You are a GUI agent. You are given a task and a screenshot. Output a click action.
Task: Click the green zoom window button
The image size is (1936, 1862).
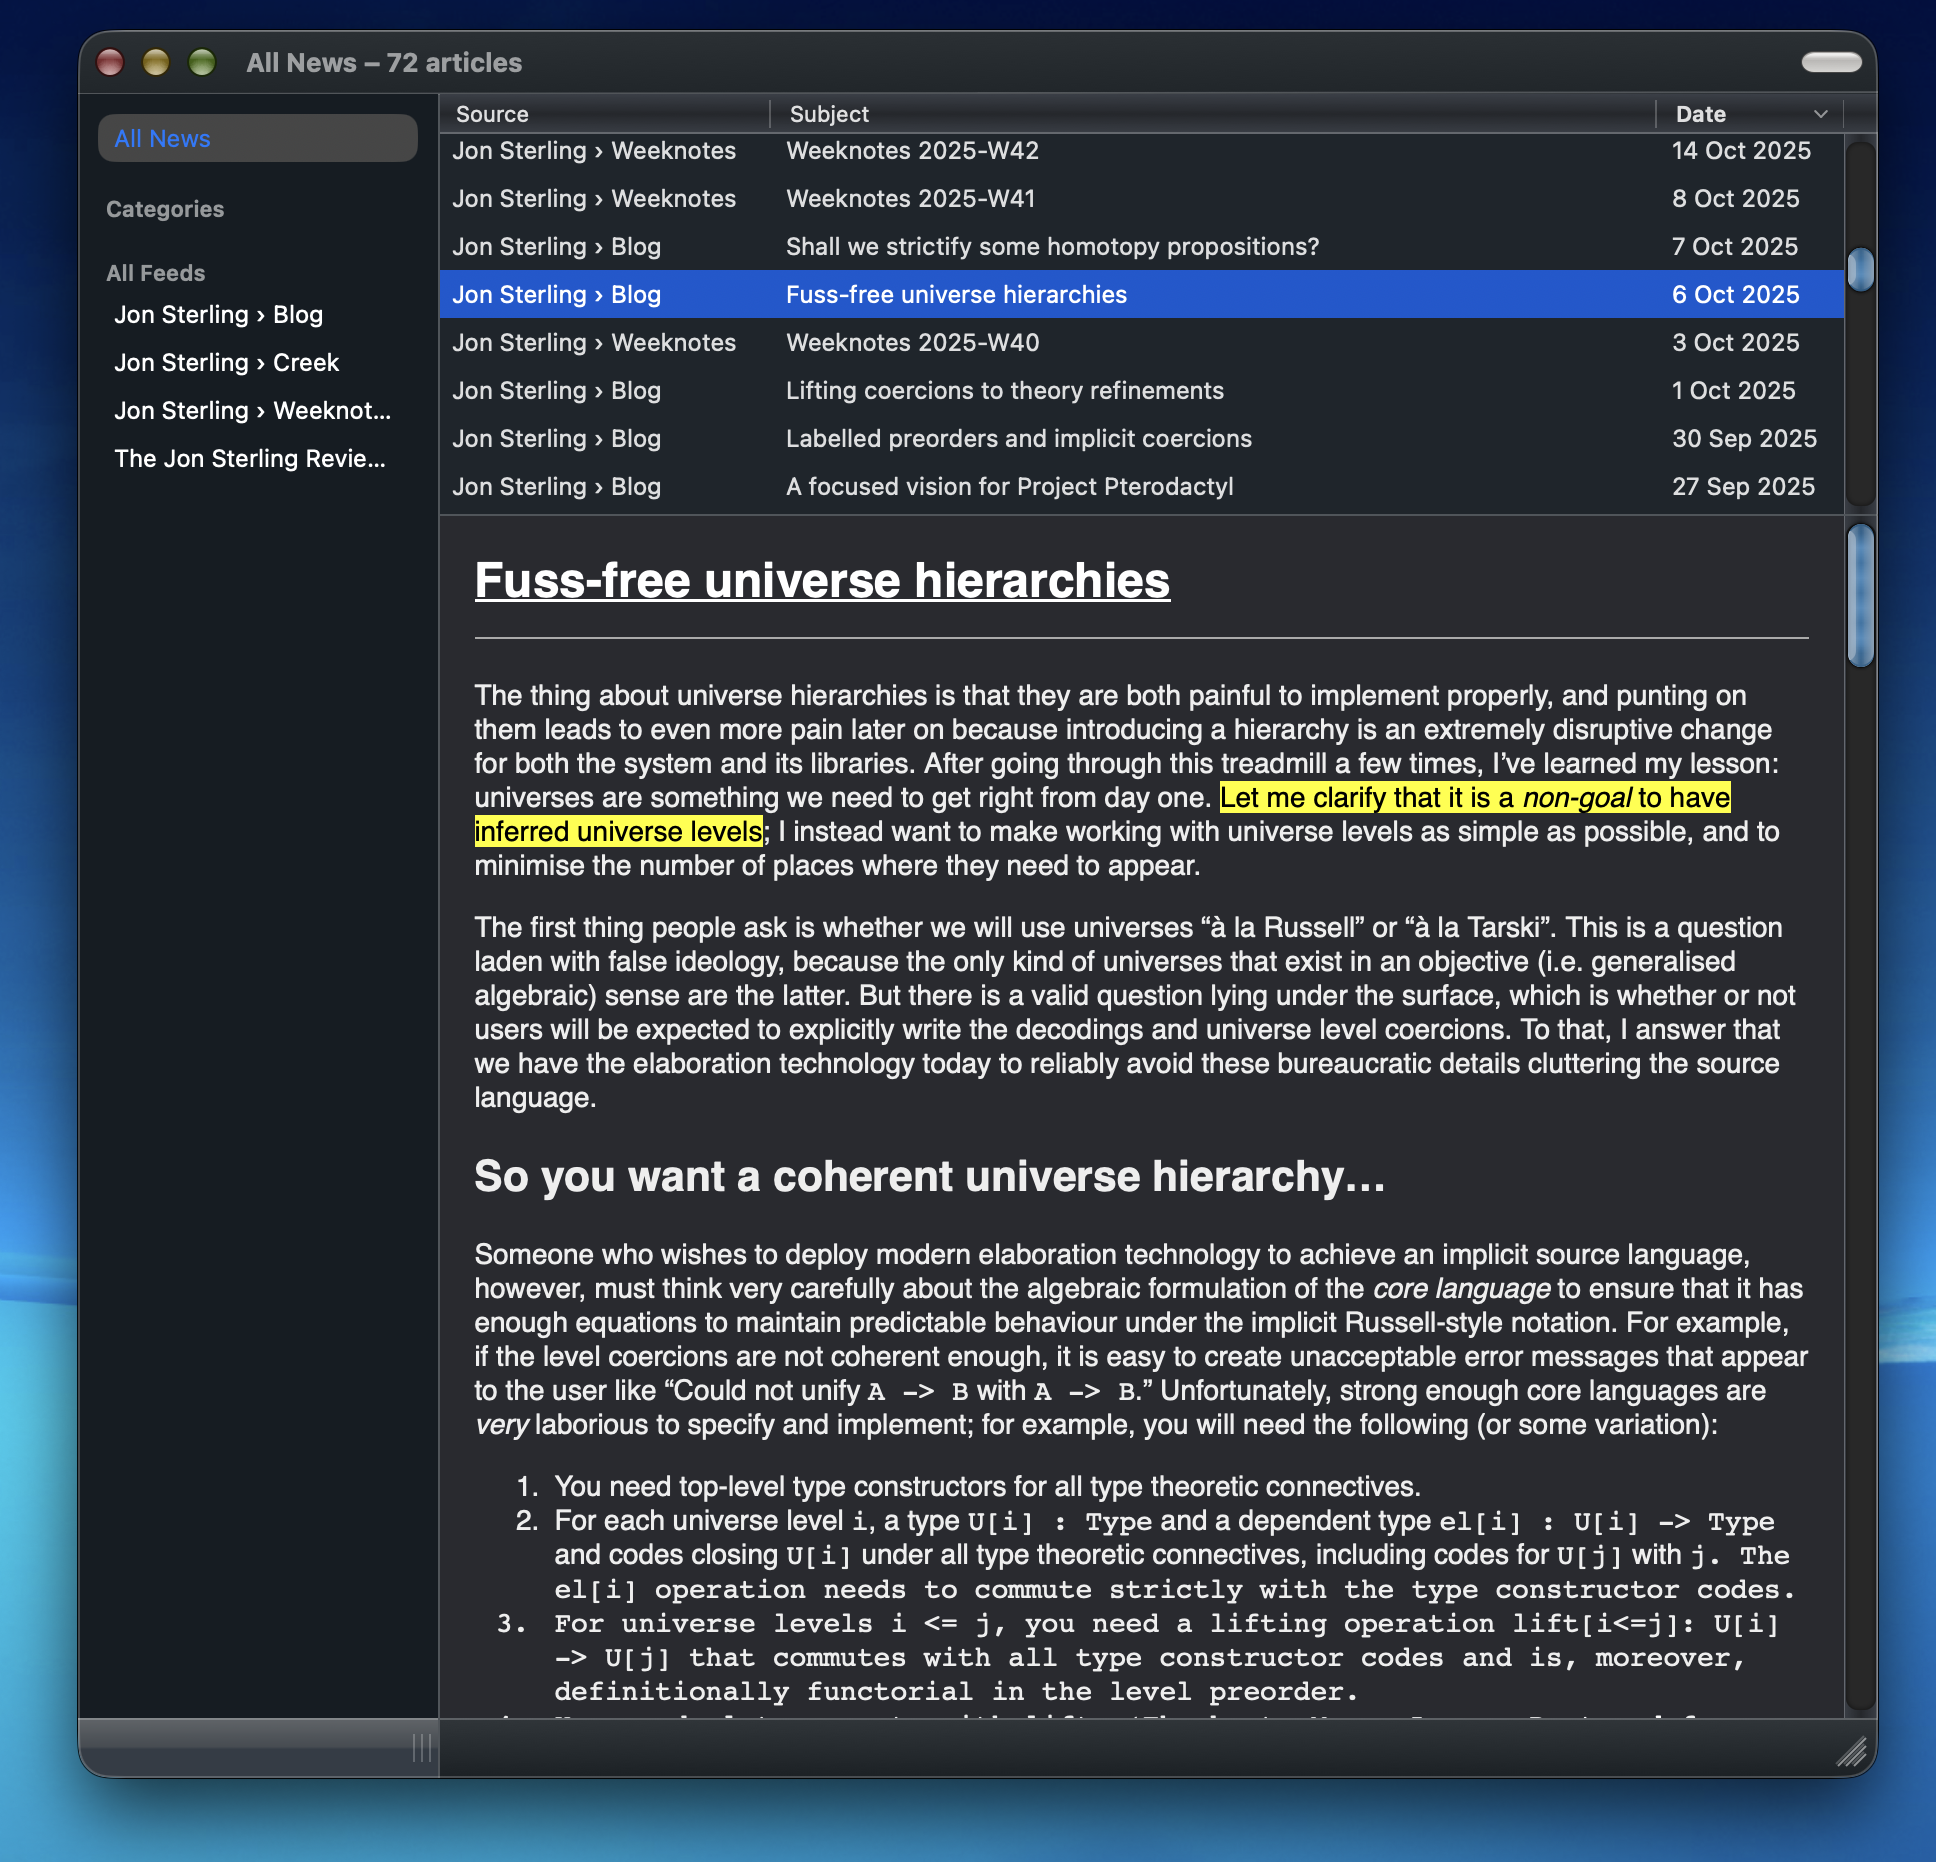(x=202, y=62)
